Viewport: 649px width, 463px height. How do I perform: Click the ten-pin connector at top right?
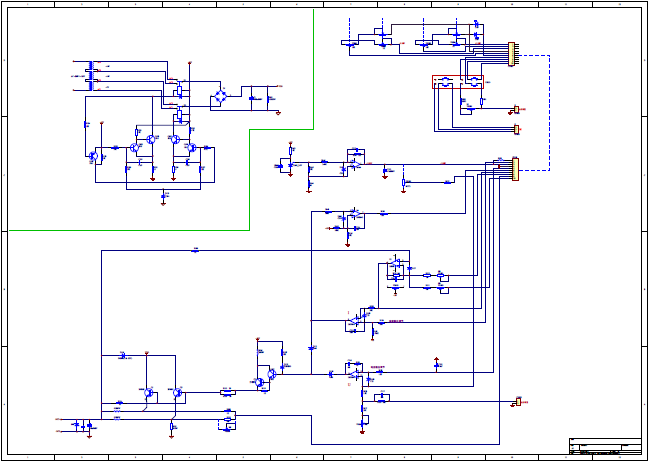pyautogui.click(x=511, y=54)
